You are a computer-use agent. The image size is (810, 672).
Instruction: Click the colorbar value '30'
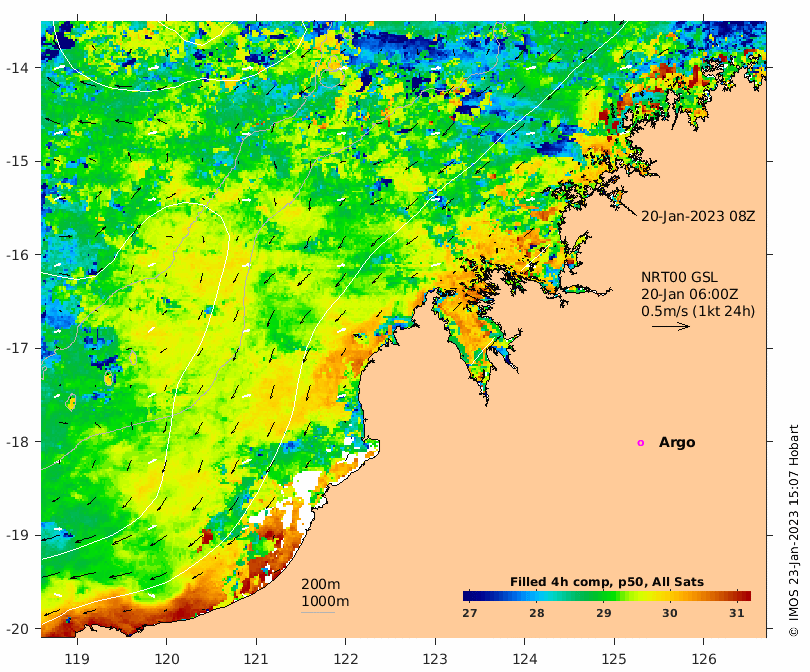click(669, 613)
